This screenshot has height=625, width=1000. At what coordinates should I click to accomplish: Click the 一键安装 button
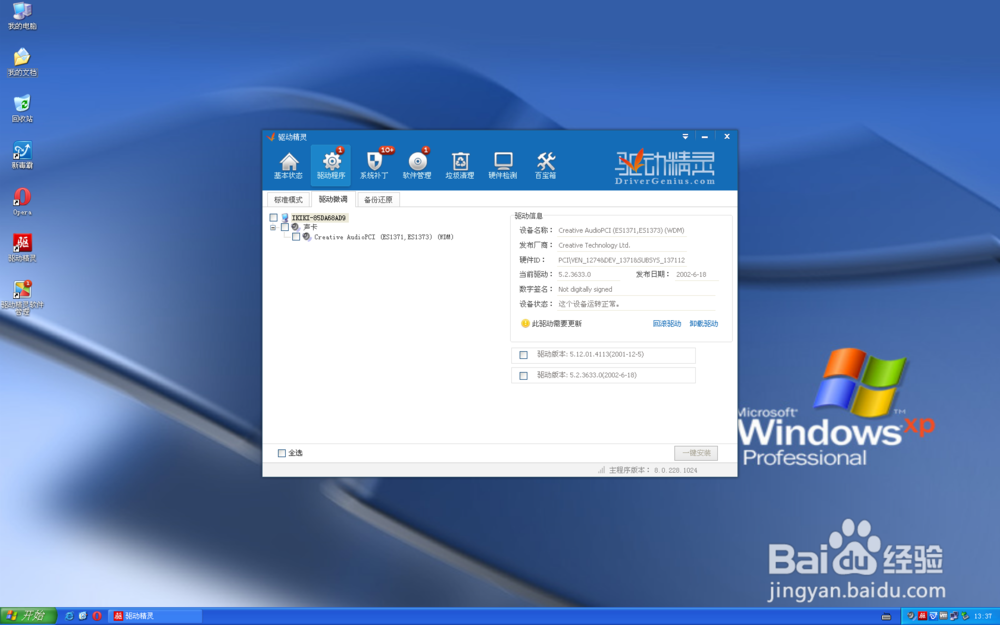(x=696, y=453)
